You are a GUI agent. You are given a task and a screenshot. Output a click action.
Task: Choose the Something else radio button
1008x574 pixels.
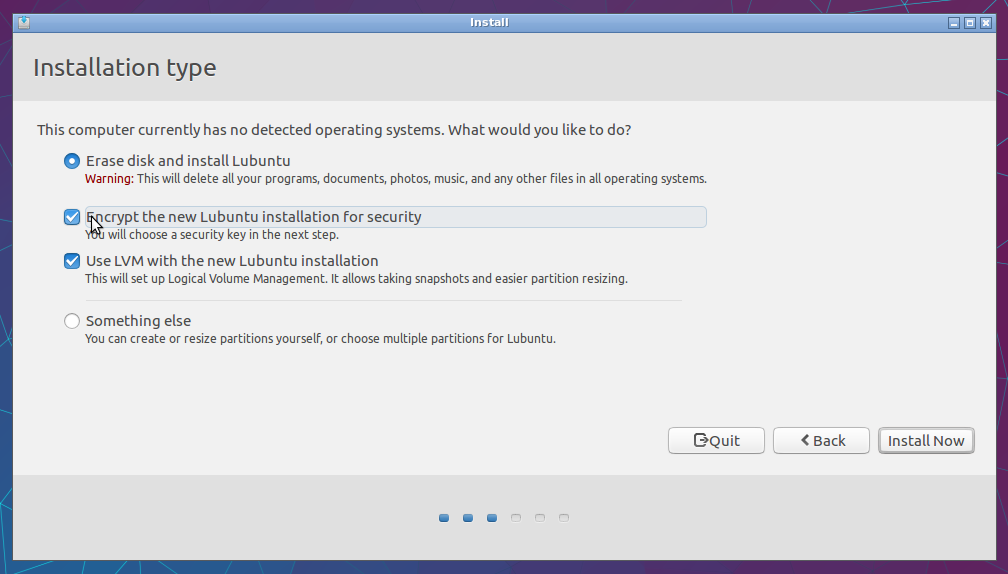[71, 321]
